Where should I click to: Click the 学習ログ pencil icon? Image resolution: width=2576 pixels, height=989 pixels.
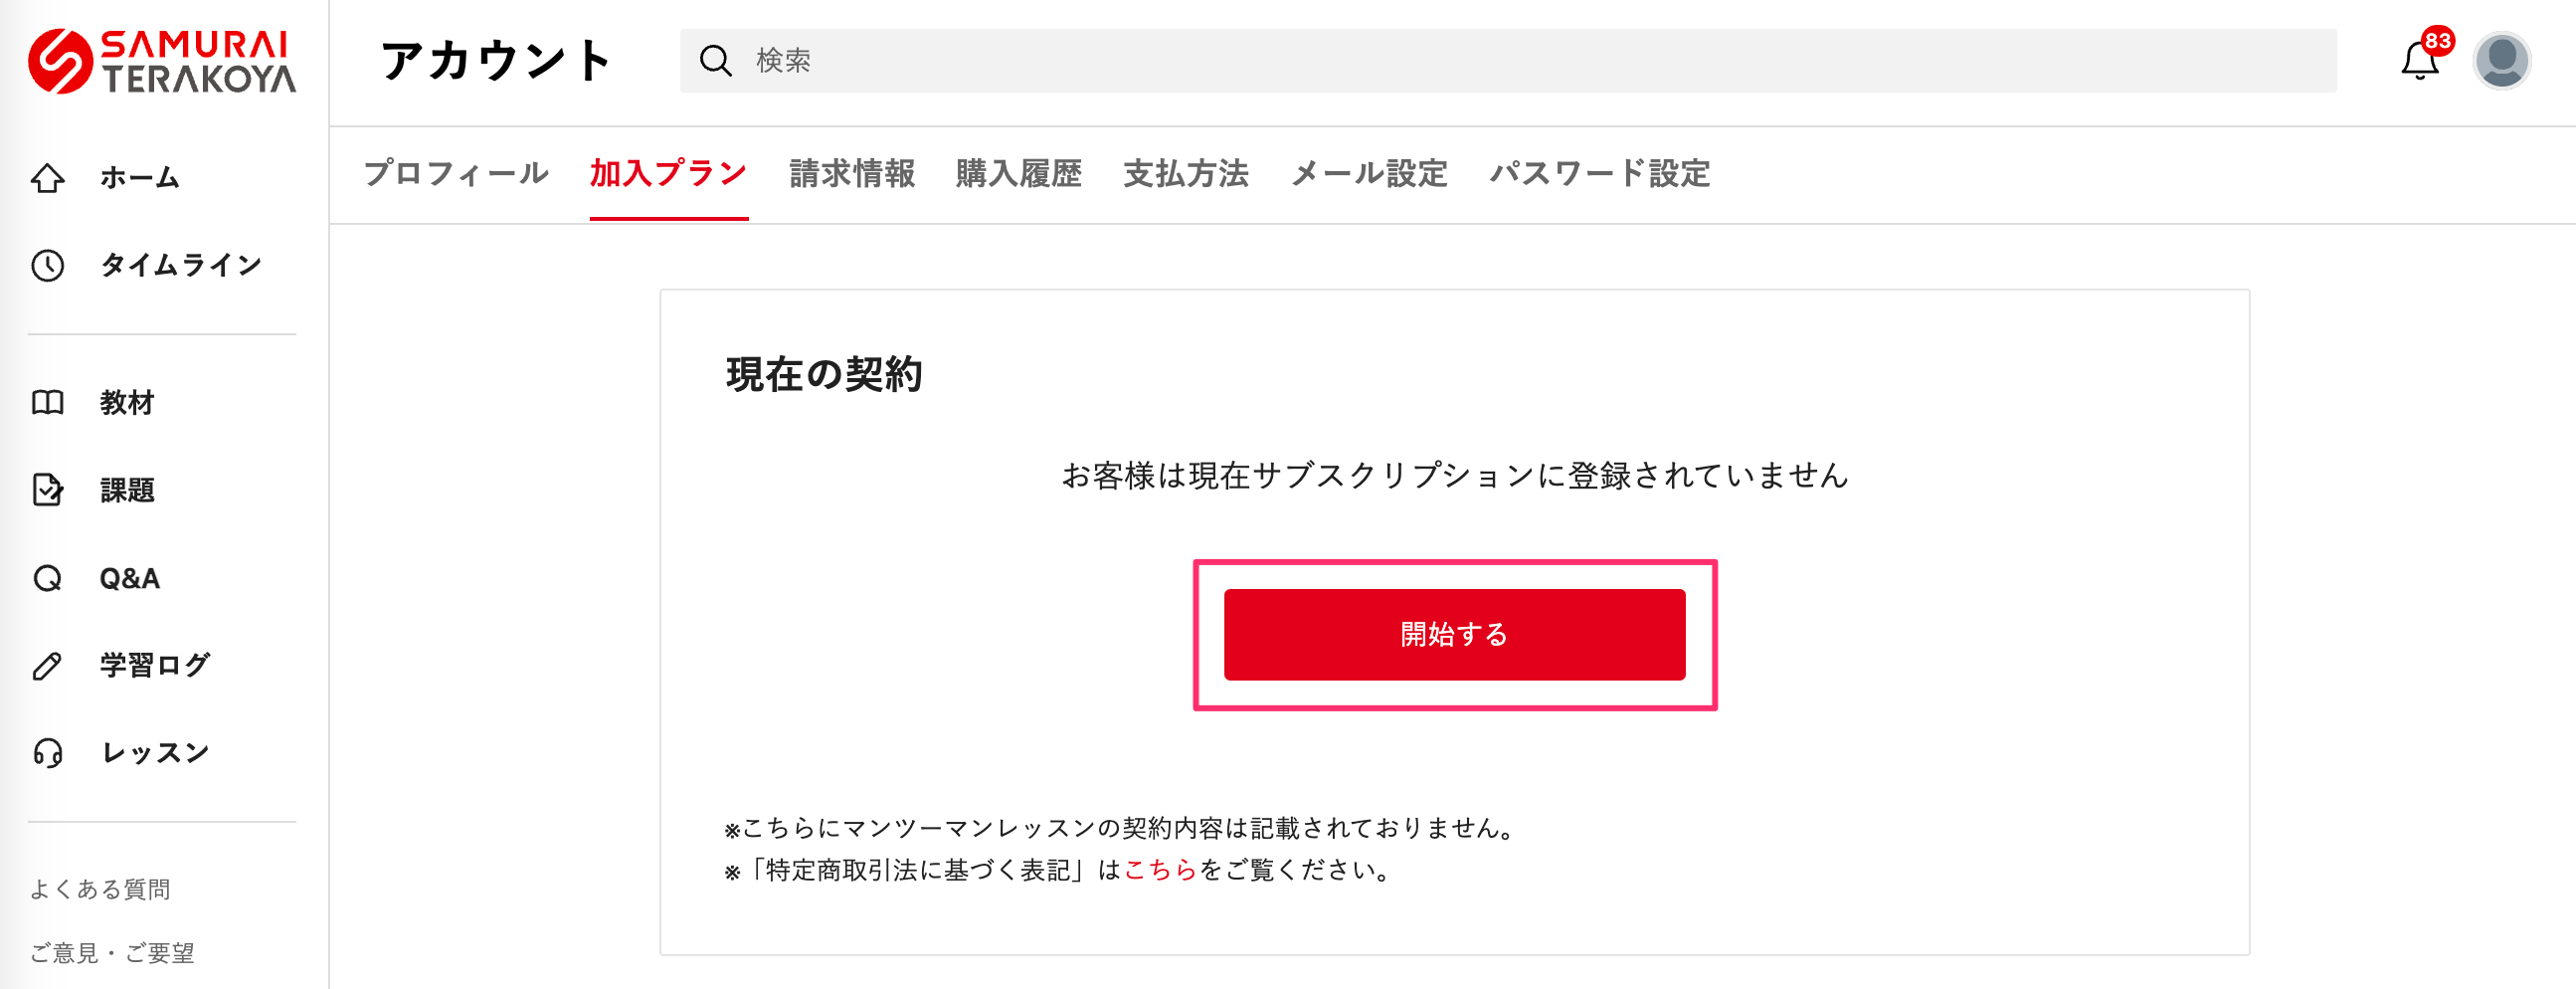pos(48,665)
